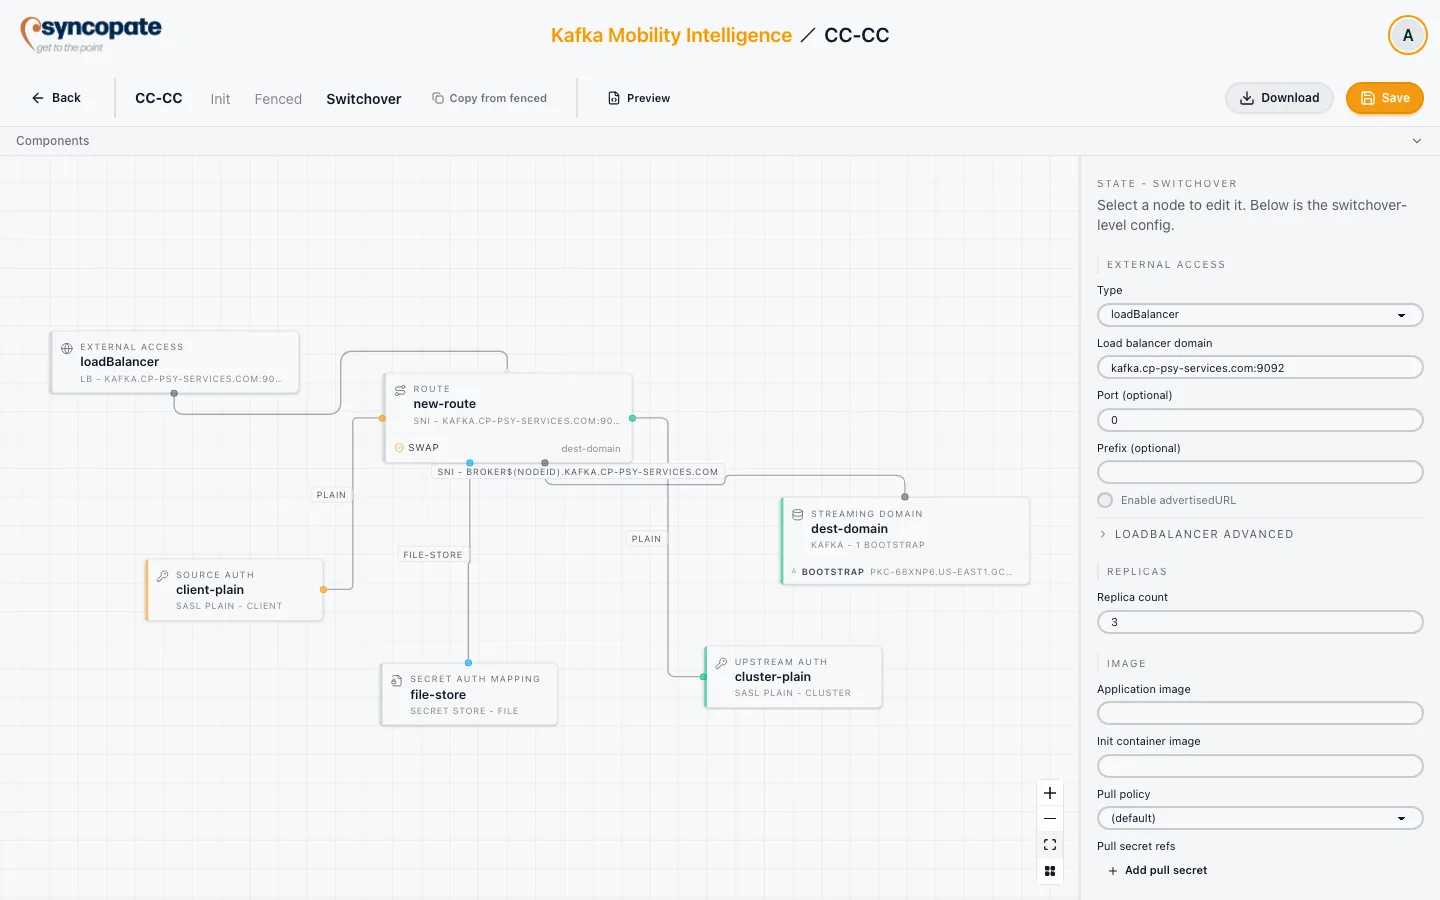Click the cluster-plain upstream auth key icon
Screen dimensions: 1440x900
(721, 663)
